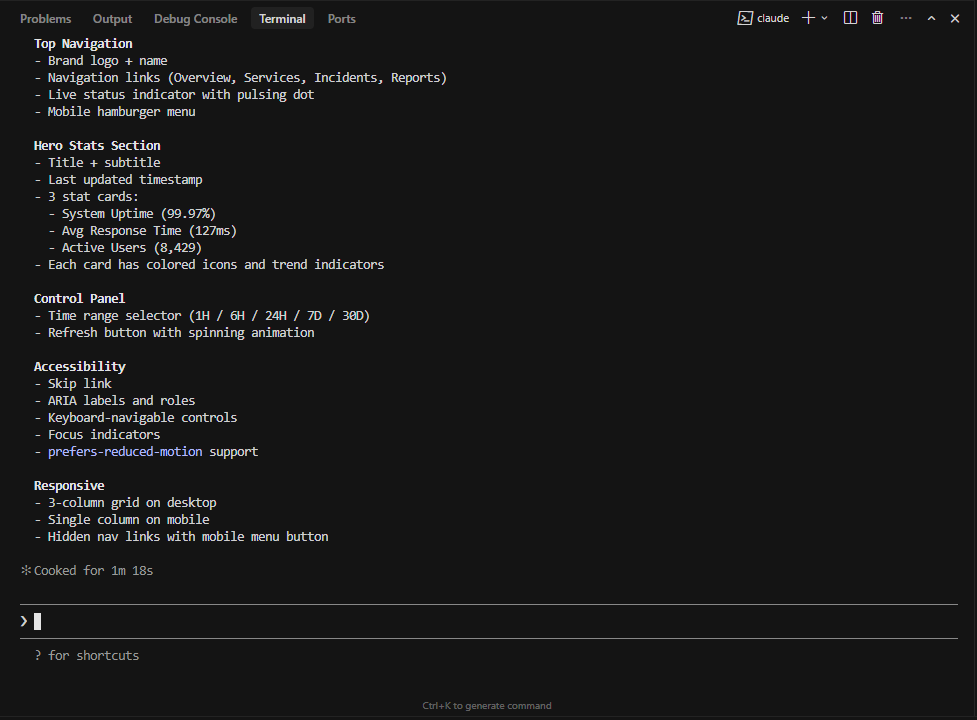The height and width of the screenshot is (720, 977).
Task: Maximize panel size with the up chevron
Action: tap(932, 18)
